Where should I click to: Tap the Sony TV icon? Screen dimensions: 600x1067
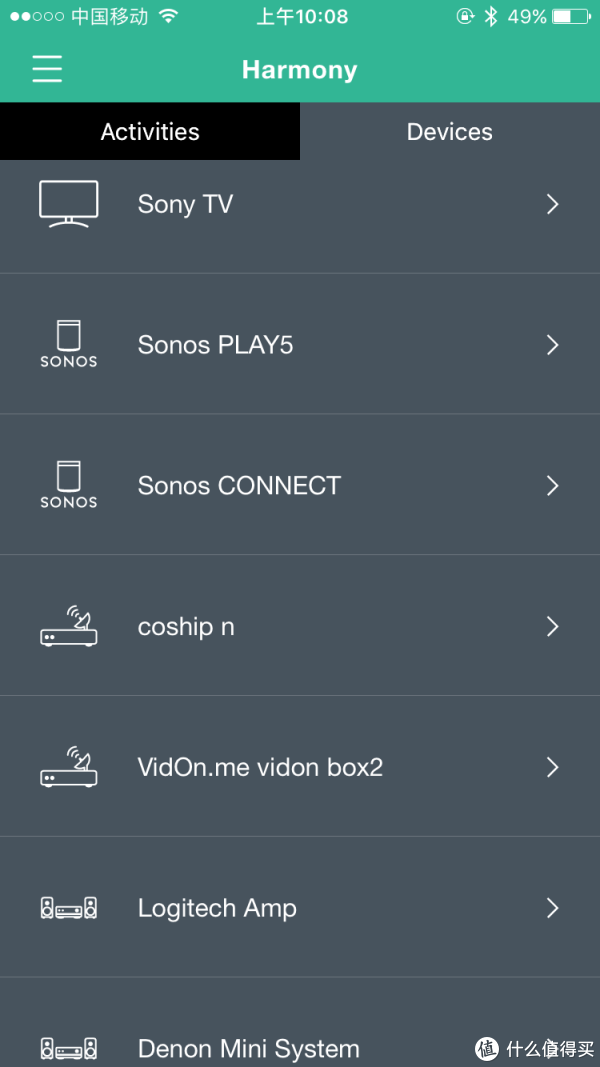tap(68, 204)
